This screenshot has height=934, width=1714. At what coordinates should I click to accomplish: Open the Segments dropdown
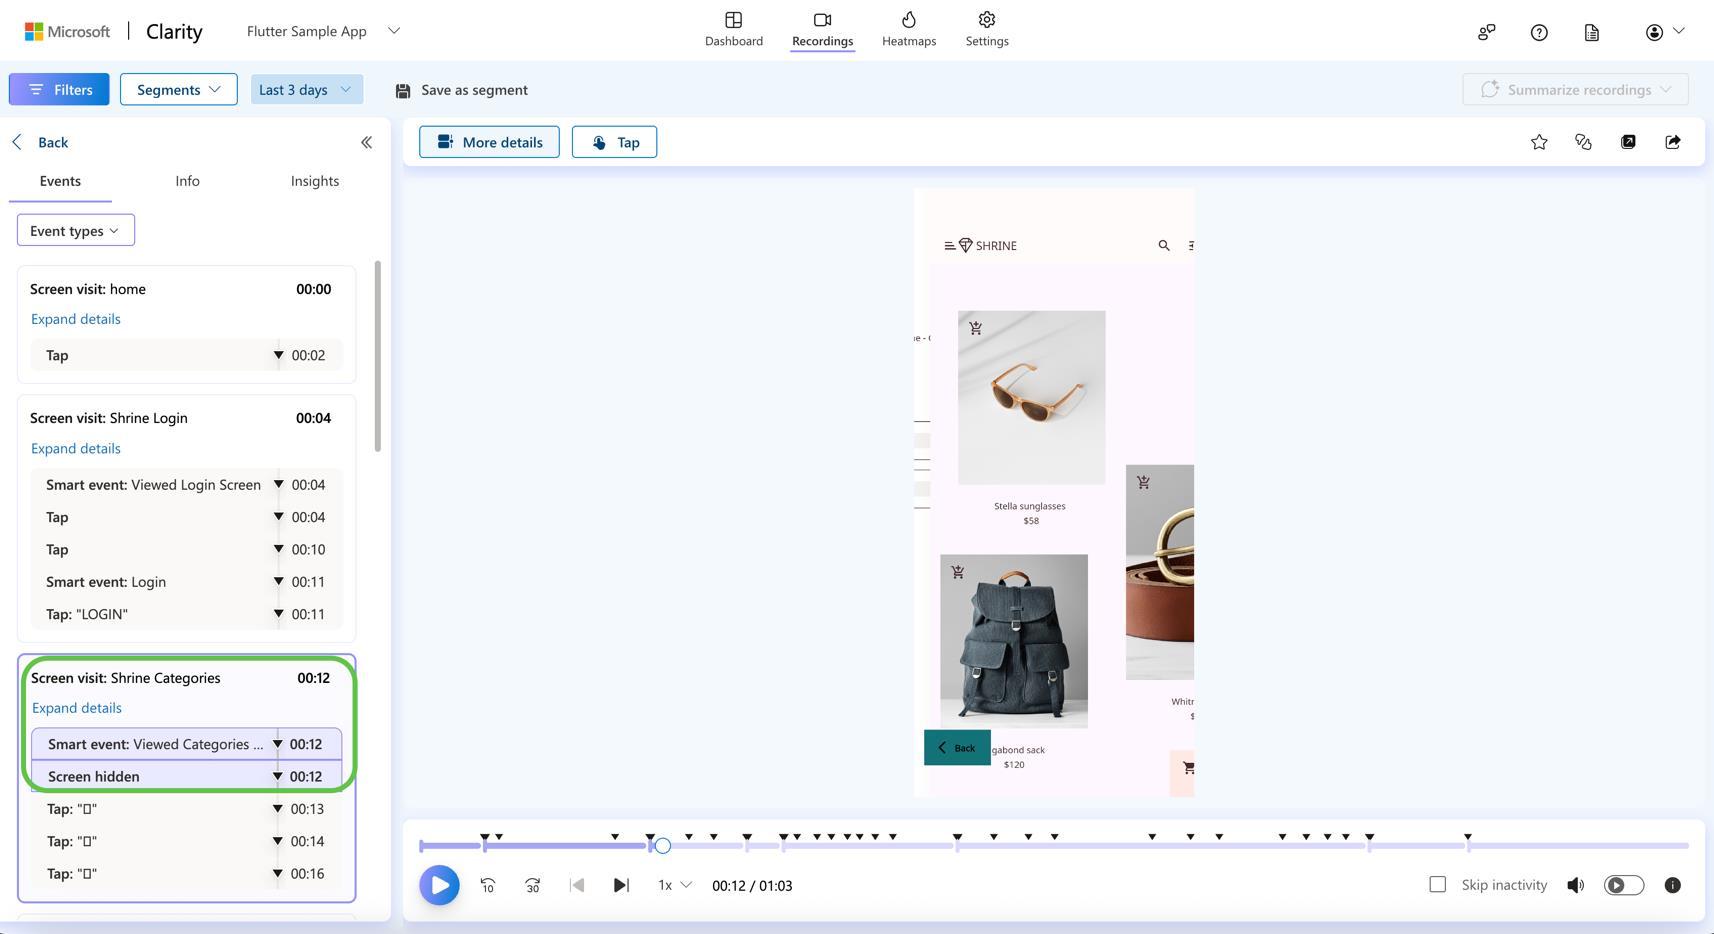pos(179,89)
